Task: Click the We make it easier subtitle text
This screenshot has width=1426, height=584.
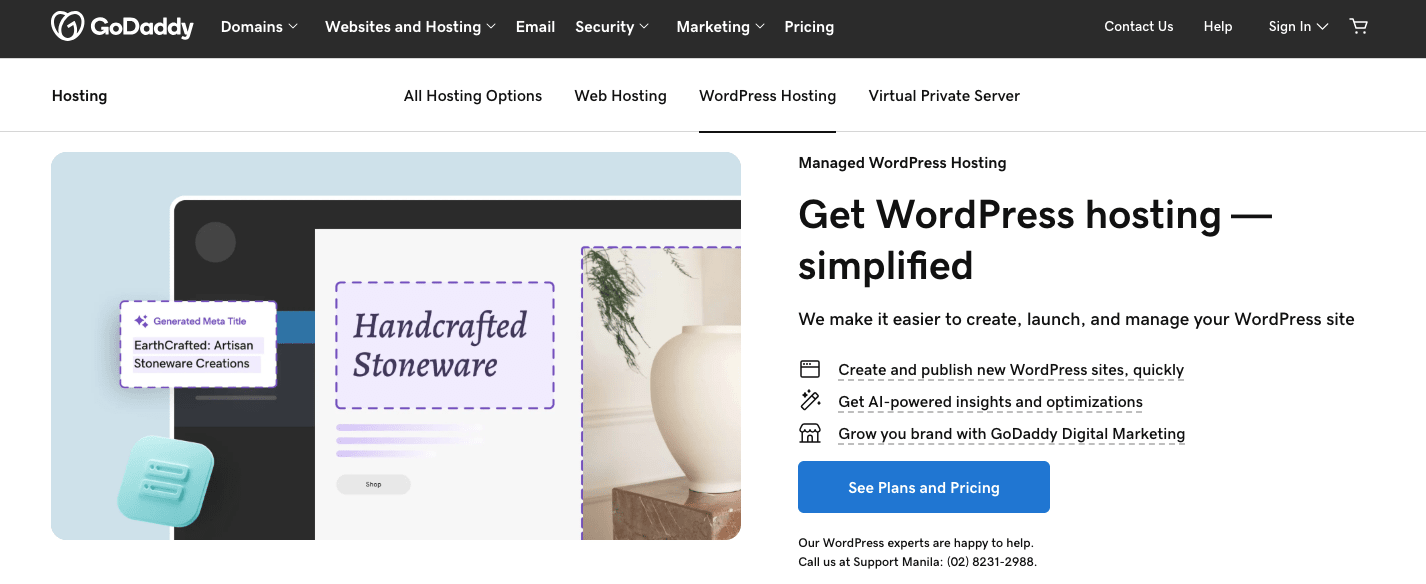Action: click(x=1076, y=319)
